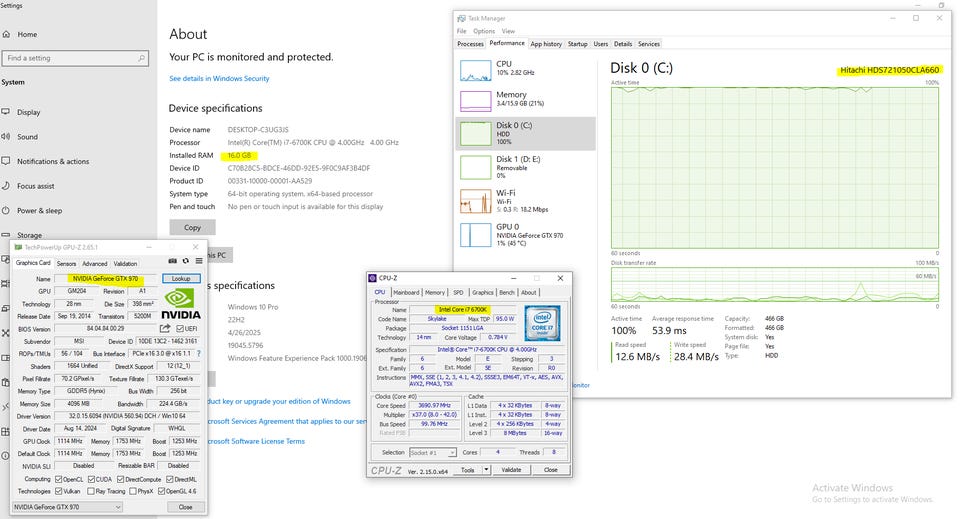
Task: Click the BIOS export share icon
Action: coord(165,328)
